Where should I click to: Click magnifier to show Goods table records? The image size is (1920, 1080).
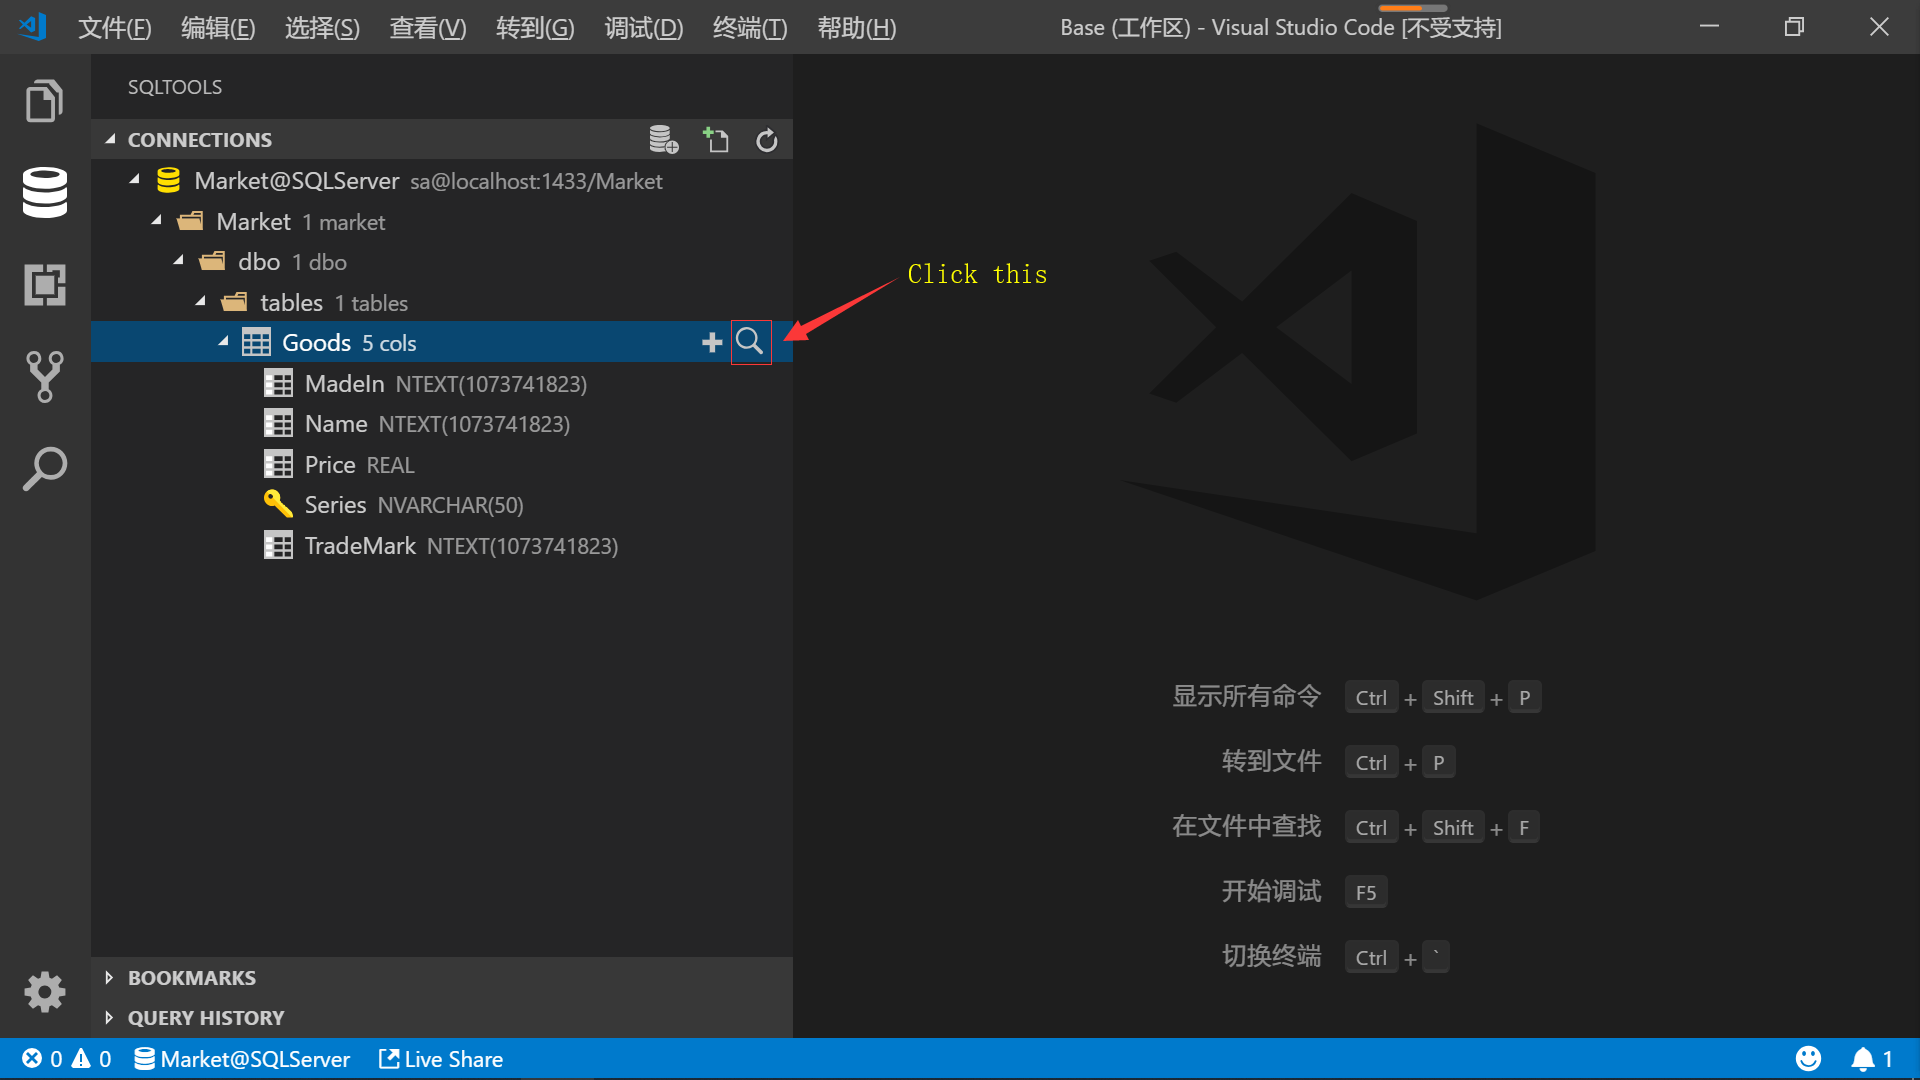point(750,342)
